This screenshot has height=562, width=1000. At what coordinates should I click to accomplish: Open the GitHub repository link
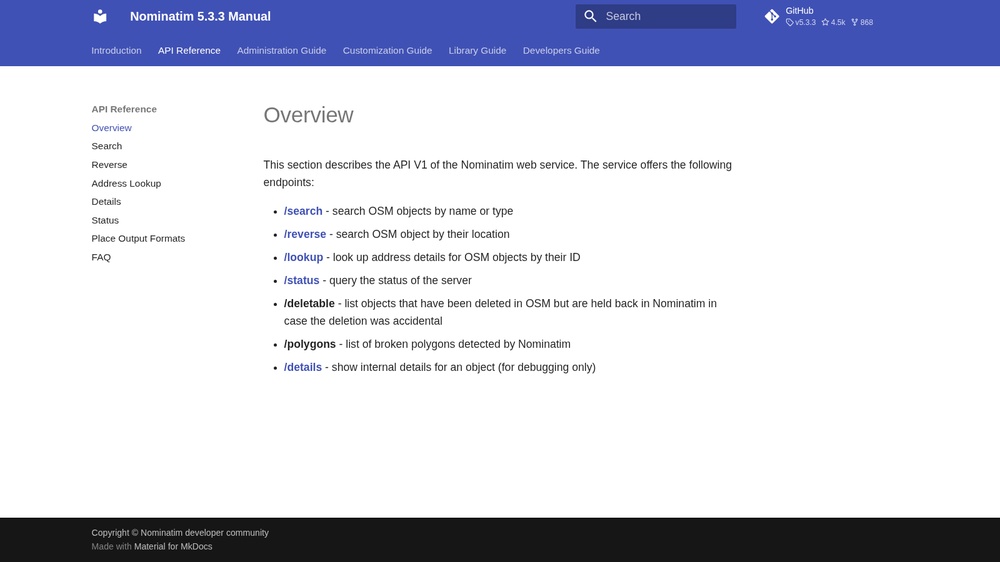click(x=819, y=17)
